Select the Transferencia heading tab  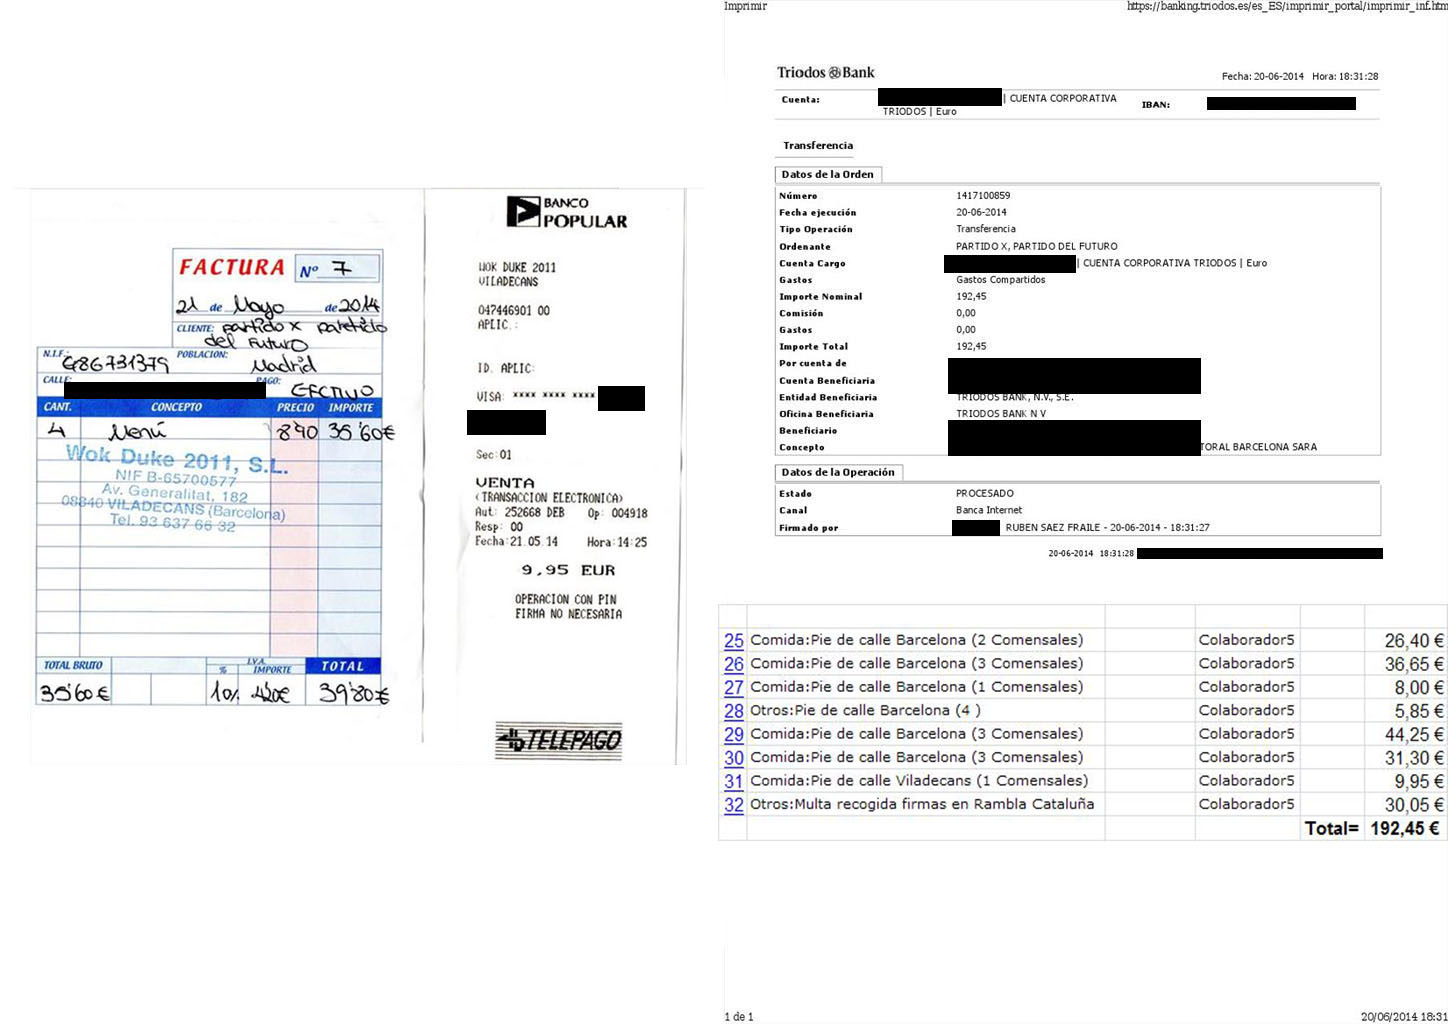point(818,146)
